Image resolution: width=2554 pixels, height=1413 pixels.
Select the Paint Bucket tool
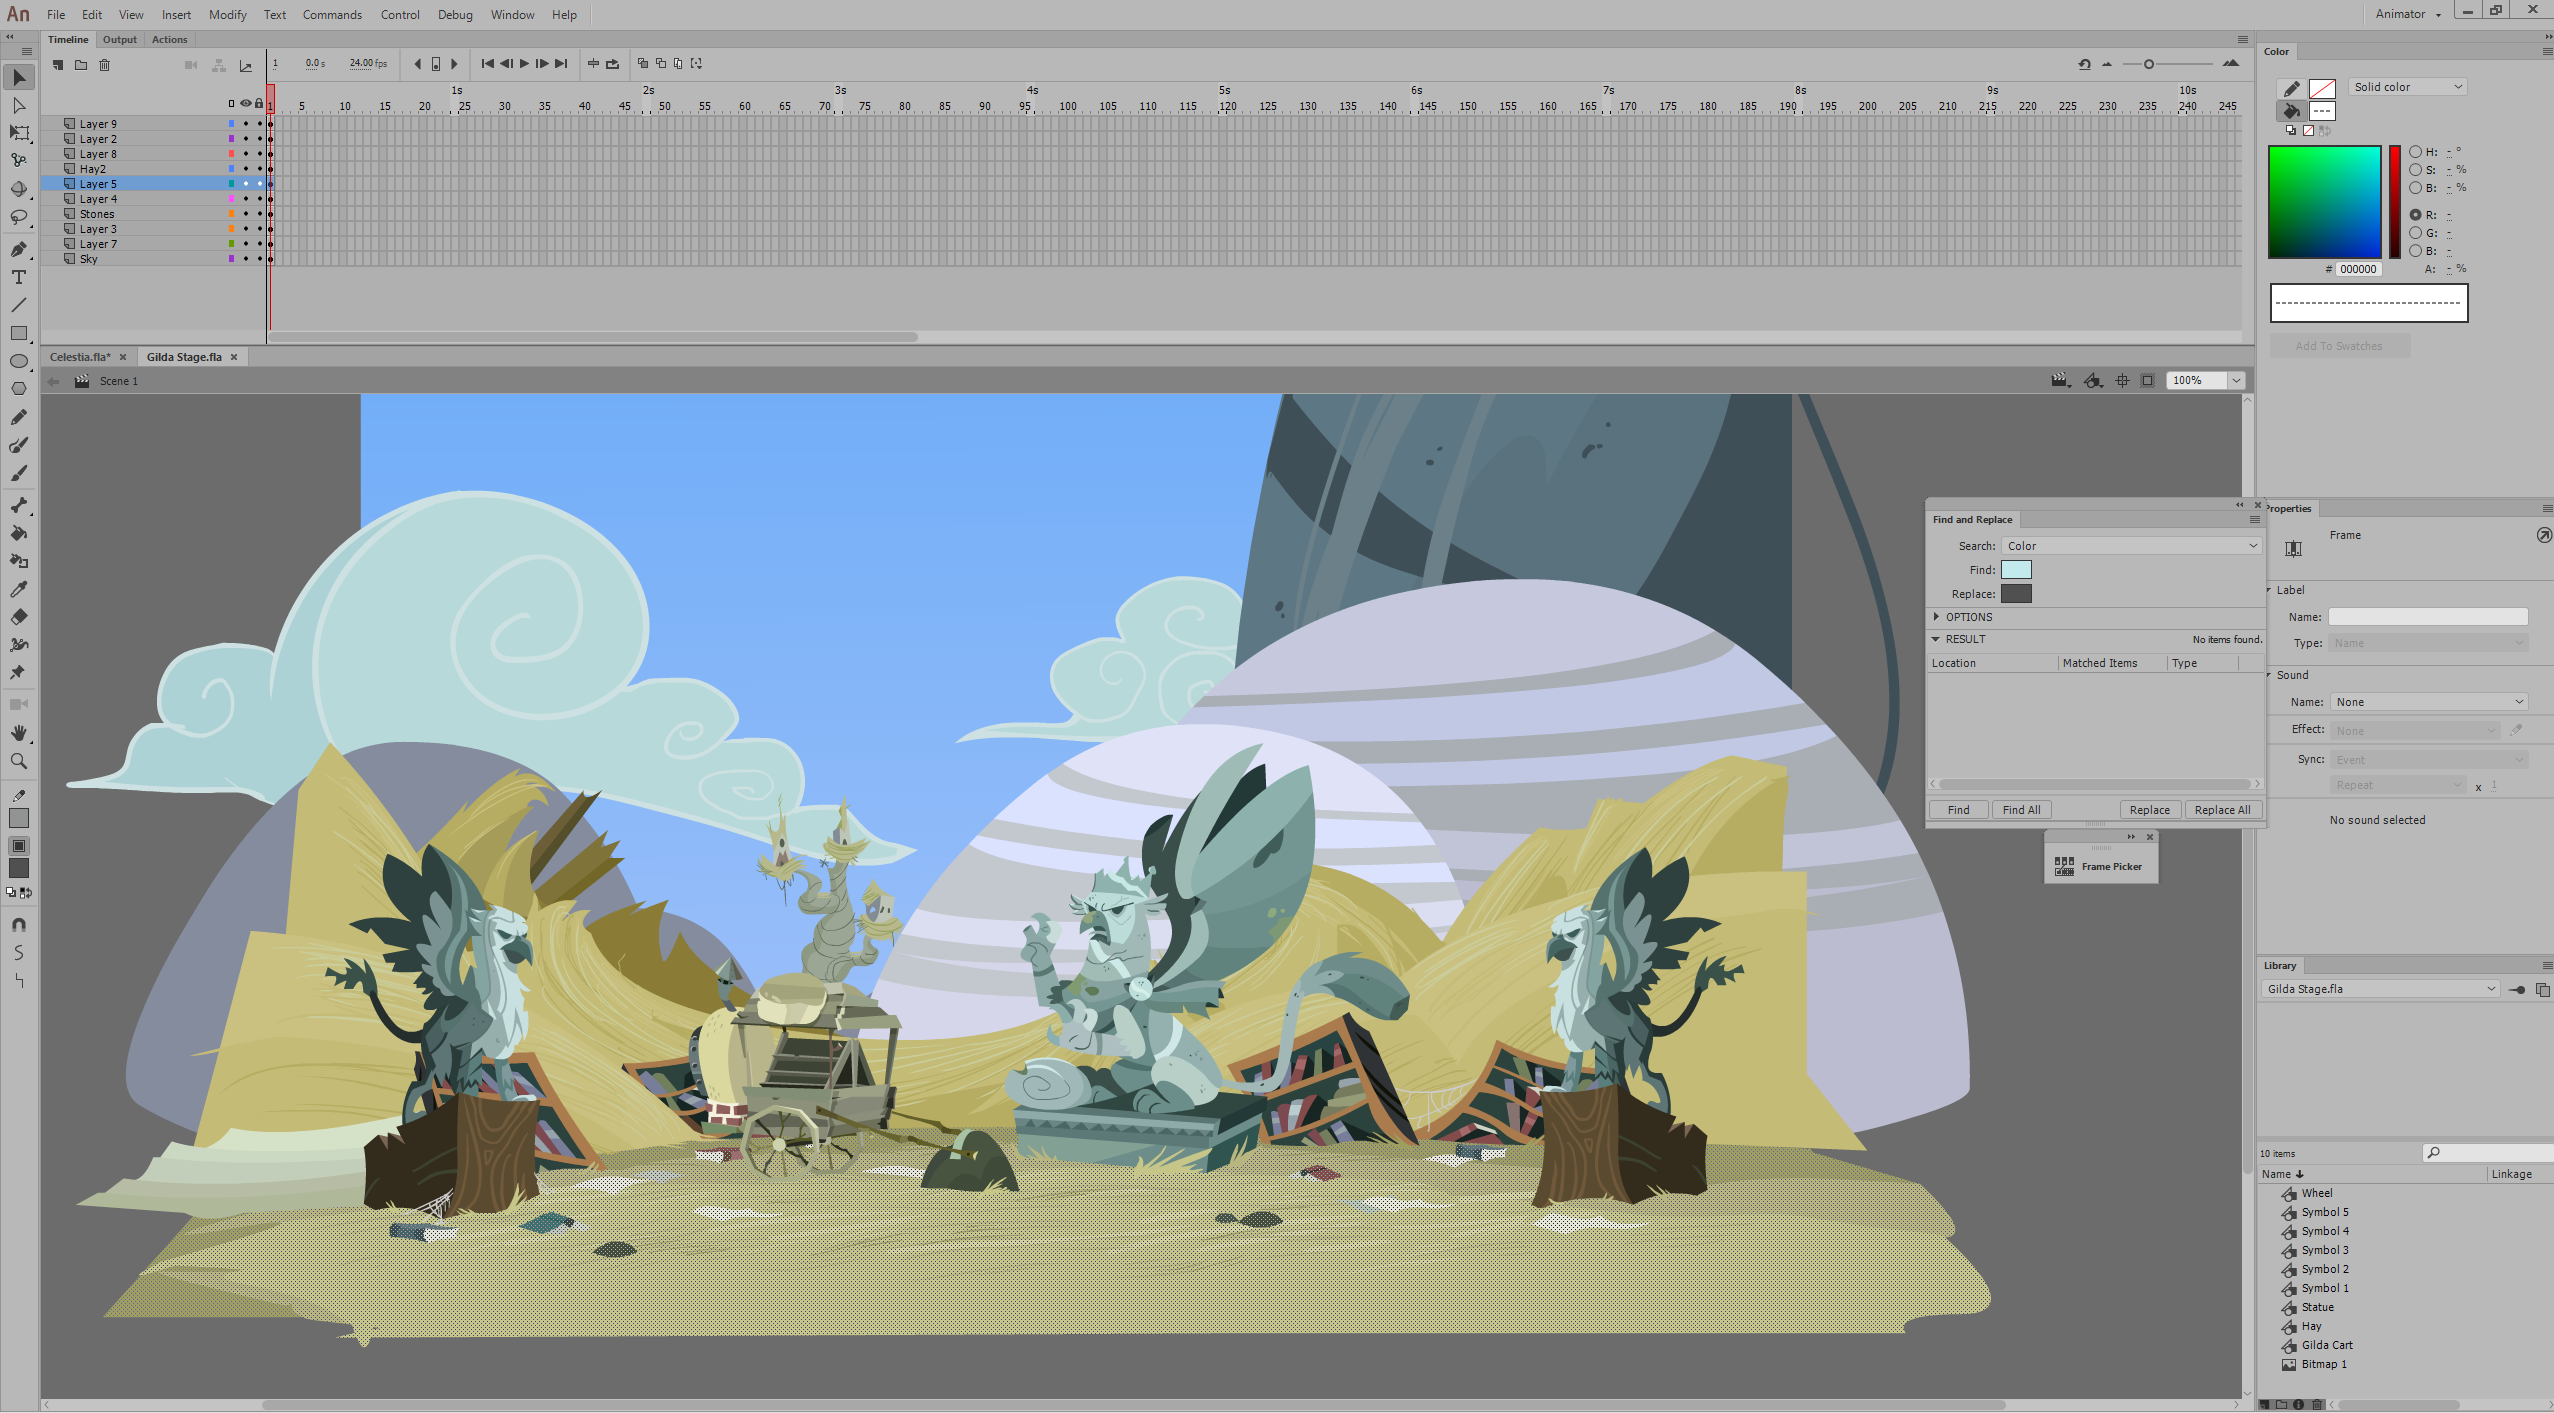(18, 533)
